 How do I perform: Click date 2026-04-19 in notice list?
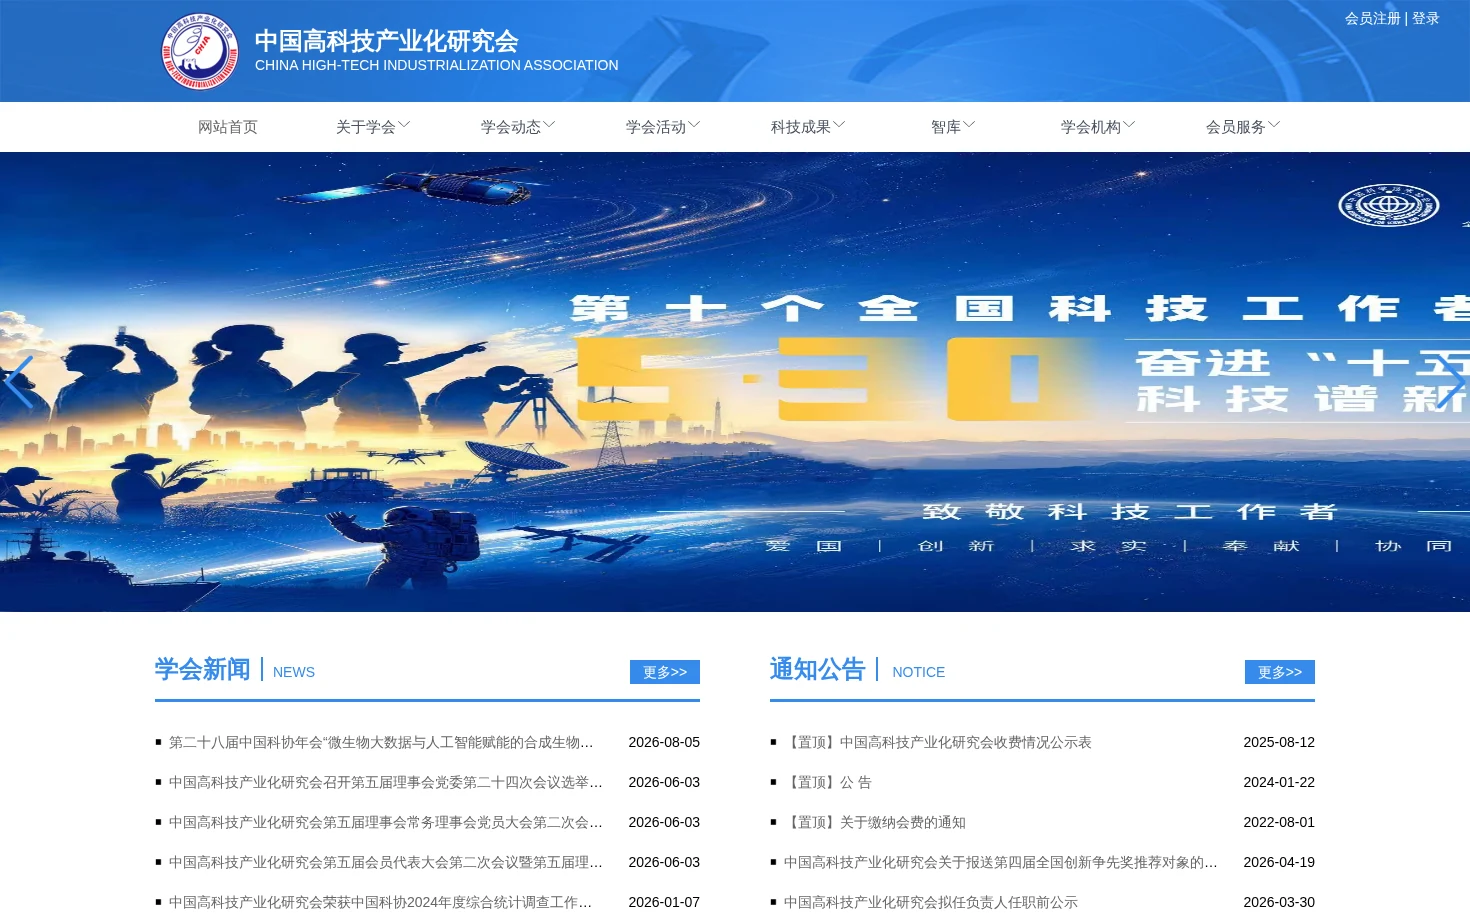[1279, 862]
